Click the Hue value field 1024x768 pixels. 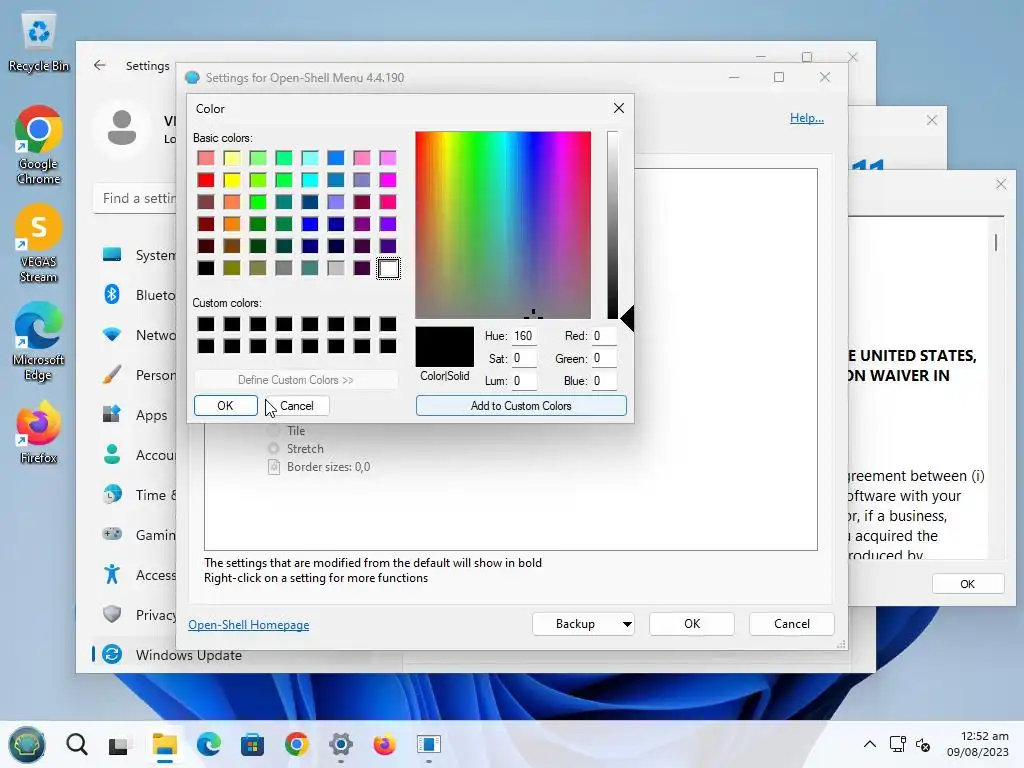[524, 336]
